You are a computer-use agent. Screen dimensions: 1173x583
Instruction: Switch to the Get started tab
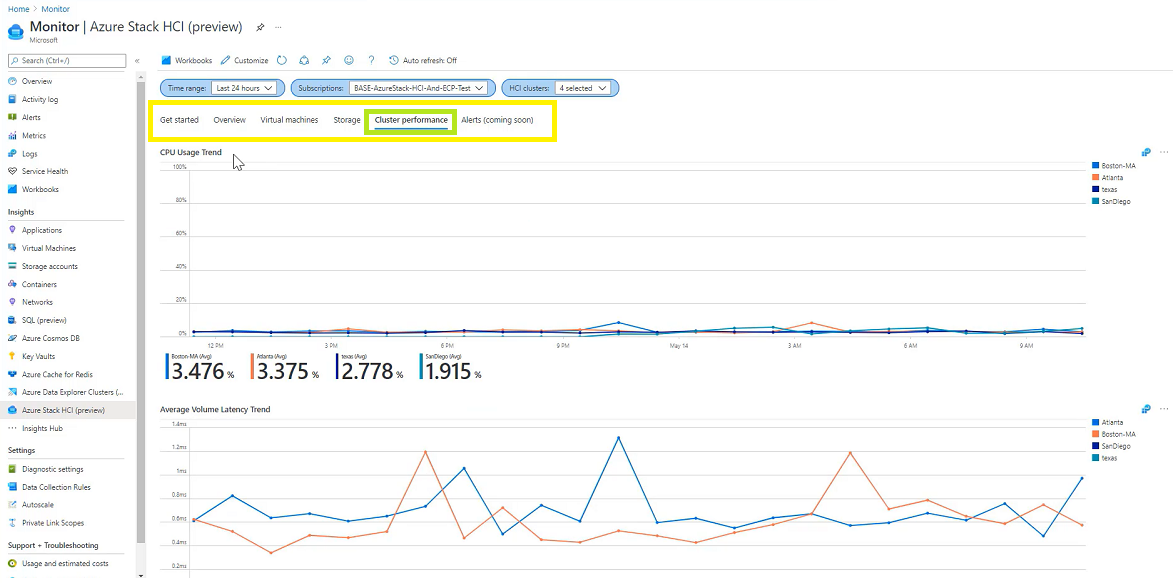coord(180,120)
